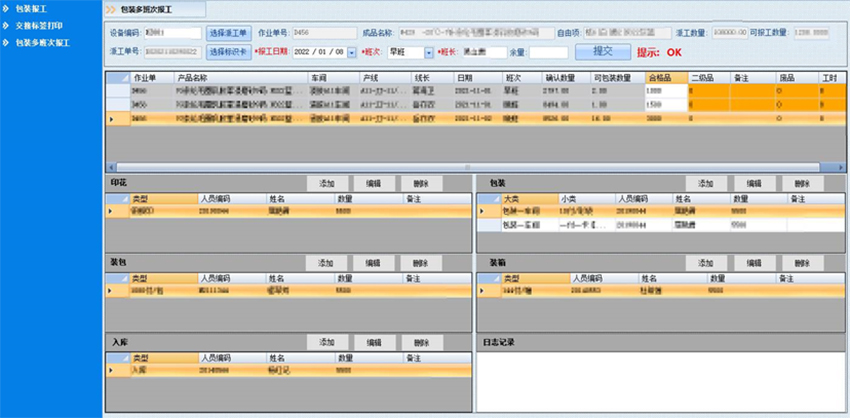
Task: Click the 余量 input field
Action: coord(549,53)
